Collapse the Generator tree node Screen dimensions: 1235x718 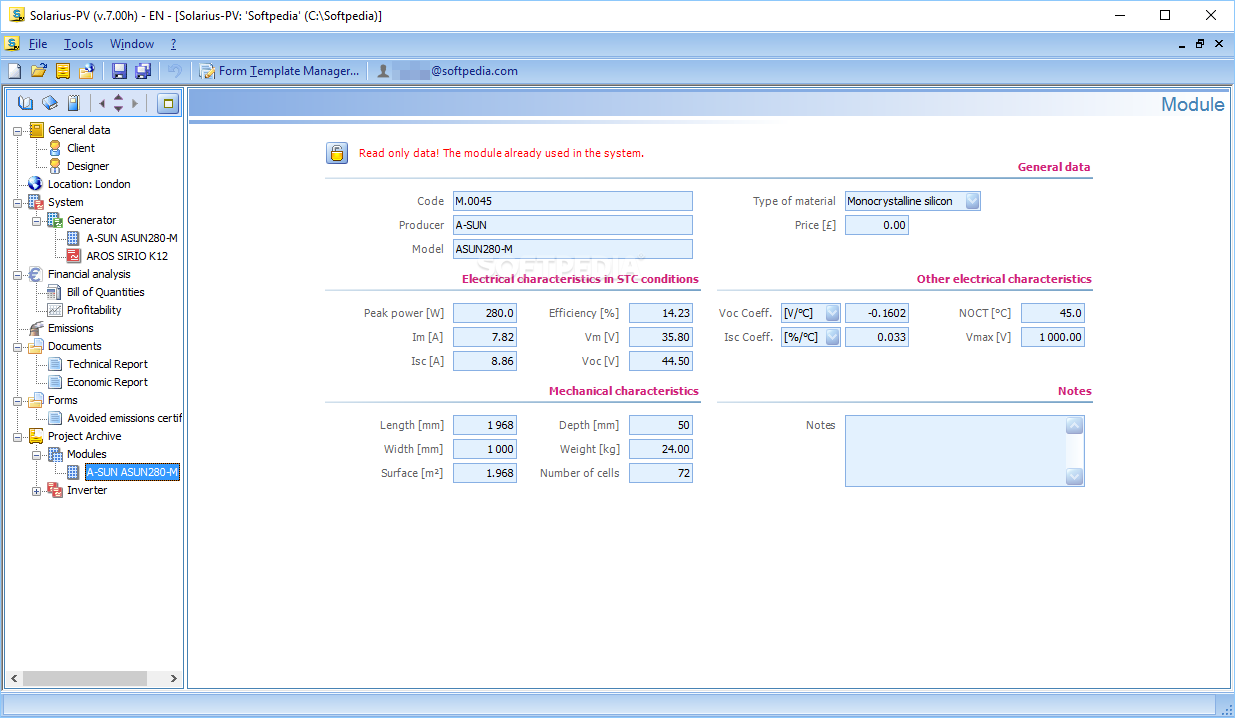coord(37,220)
